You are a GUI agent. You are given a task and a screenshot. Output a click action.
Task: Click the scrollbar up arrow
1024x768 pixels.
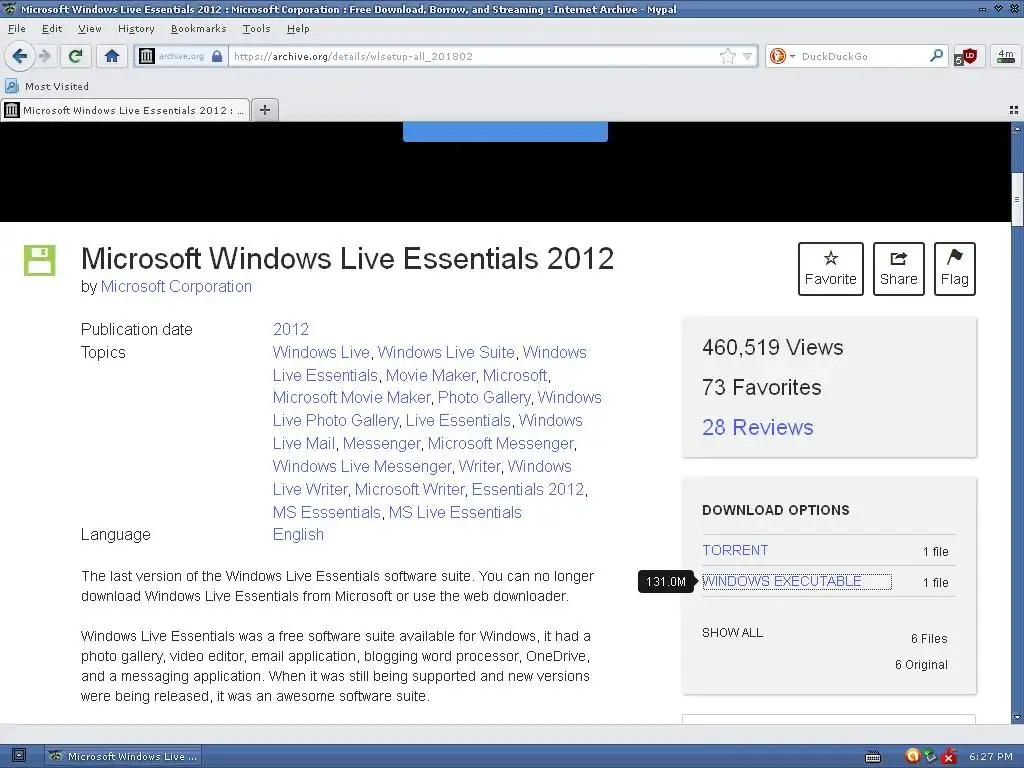[1017, 128]
